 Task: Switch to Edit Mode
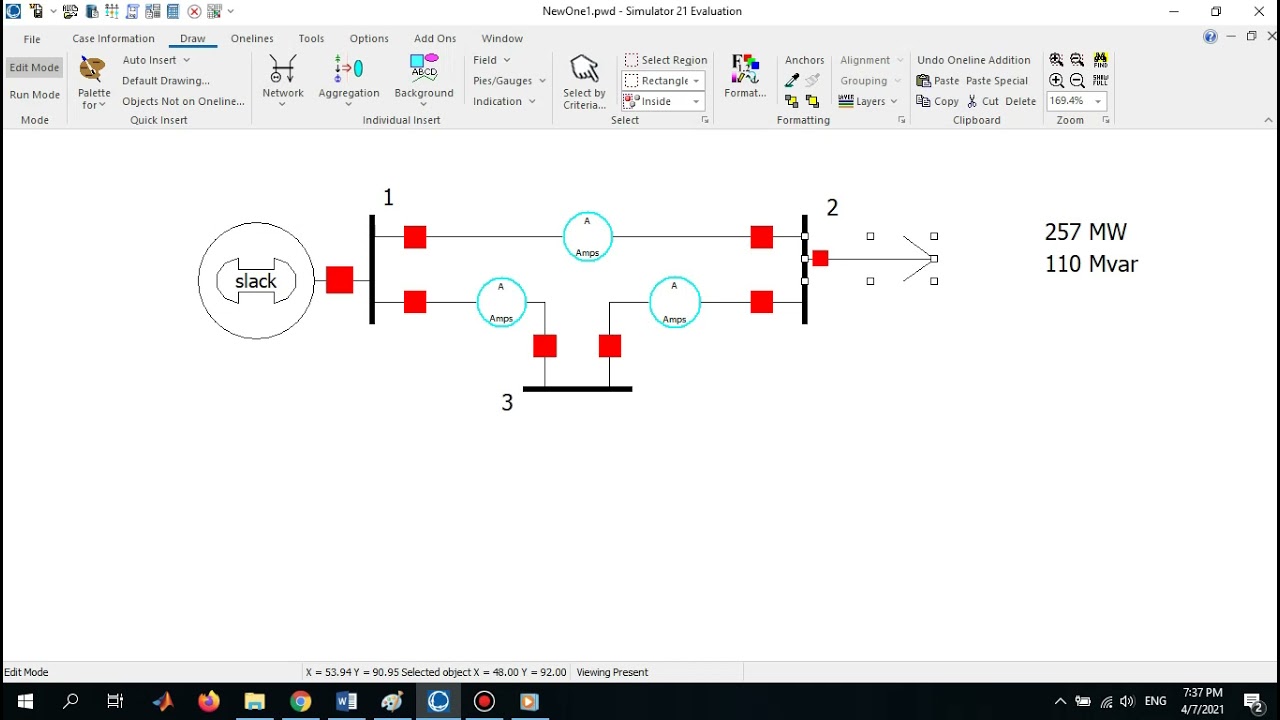34,68
